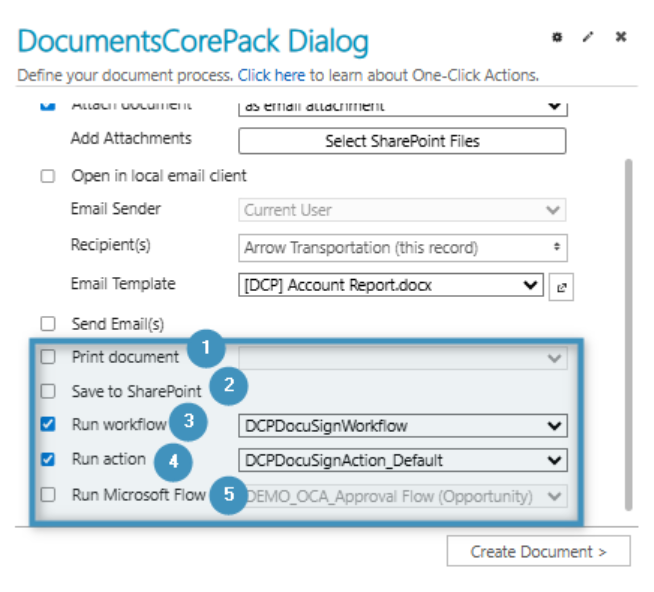Viewport: 654px width, 592px height.
Task: Click the 'Run workflow' label text
Action: 119,424
